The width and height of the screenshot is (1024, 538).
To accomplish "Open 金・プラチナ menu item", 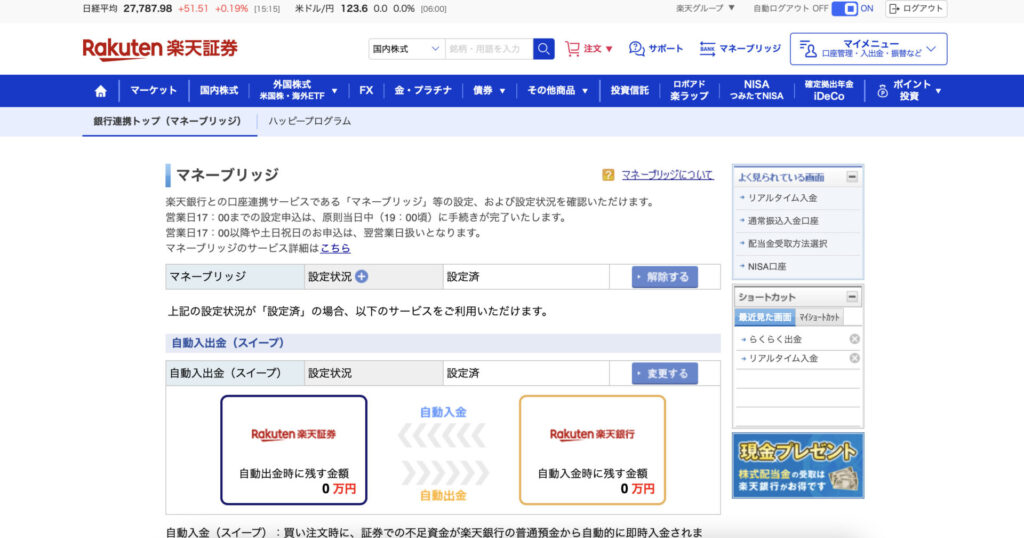I will (x=423, y=91).
